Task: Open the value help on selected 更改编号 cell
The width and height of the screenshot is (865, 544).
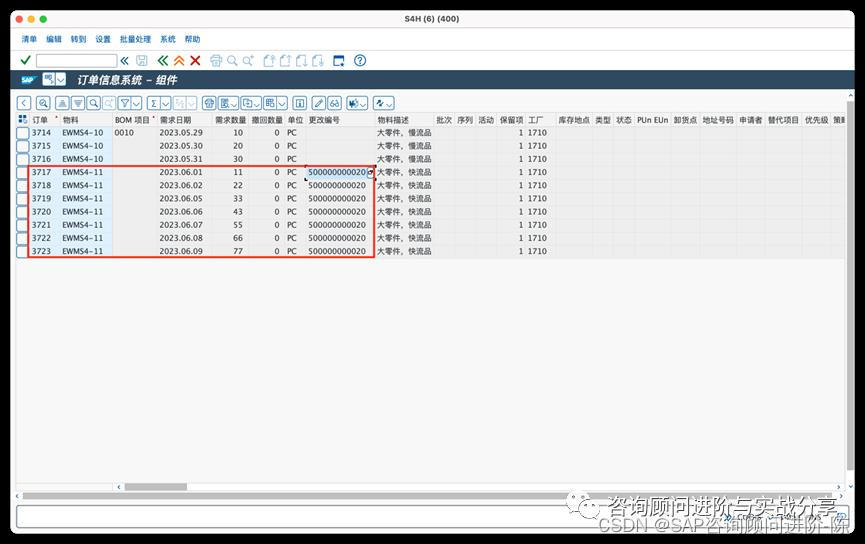Action: (x=371, y=172)
